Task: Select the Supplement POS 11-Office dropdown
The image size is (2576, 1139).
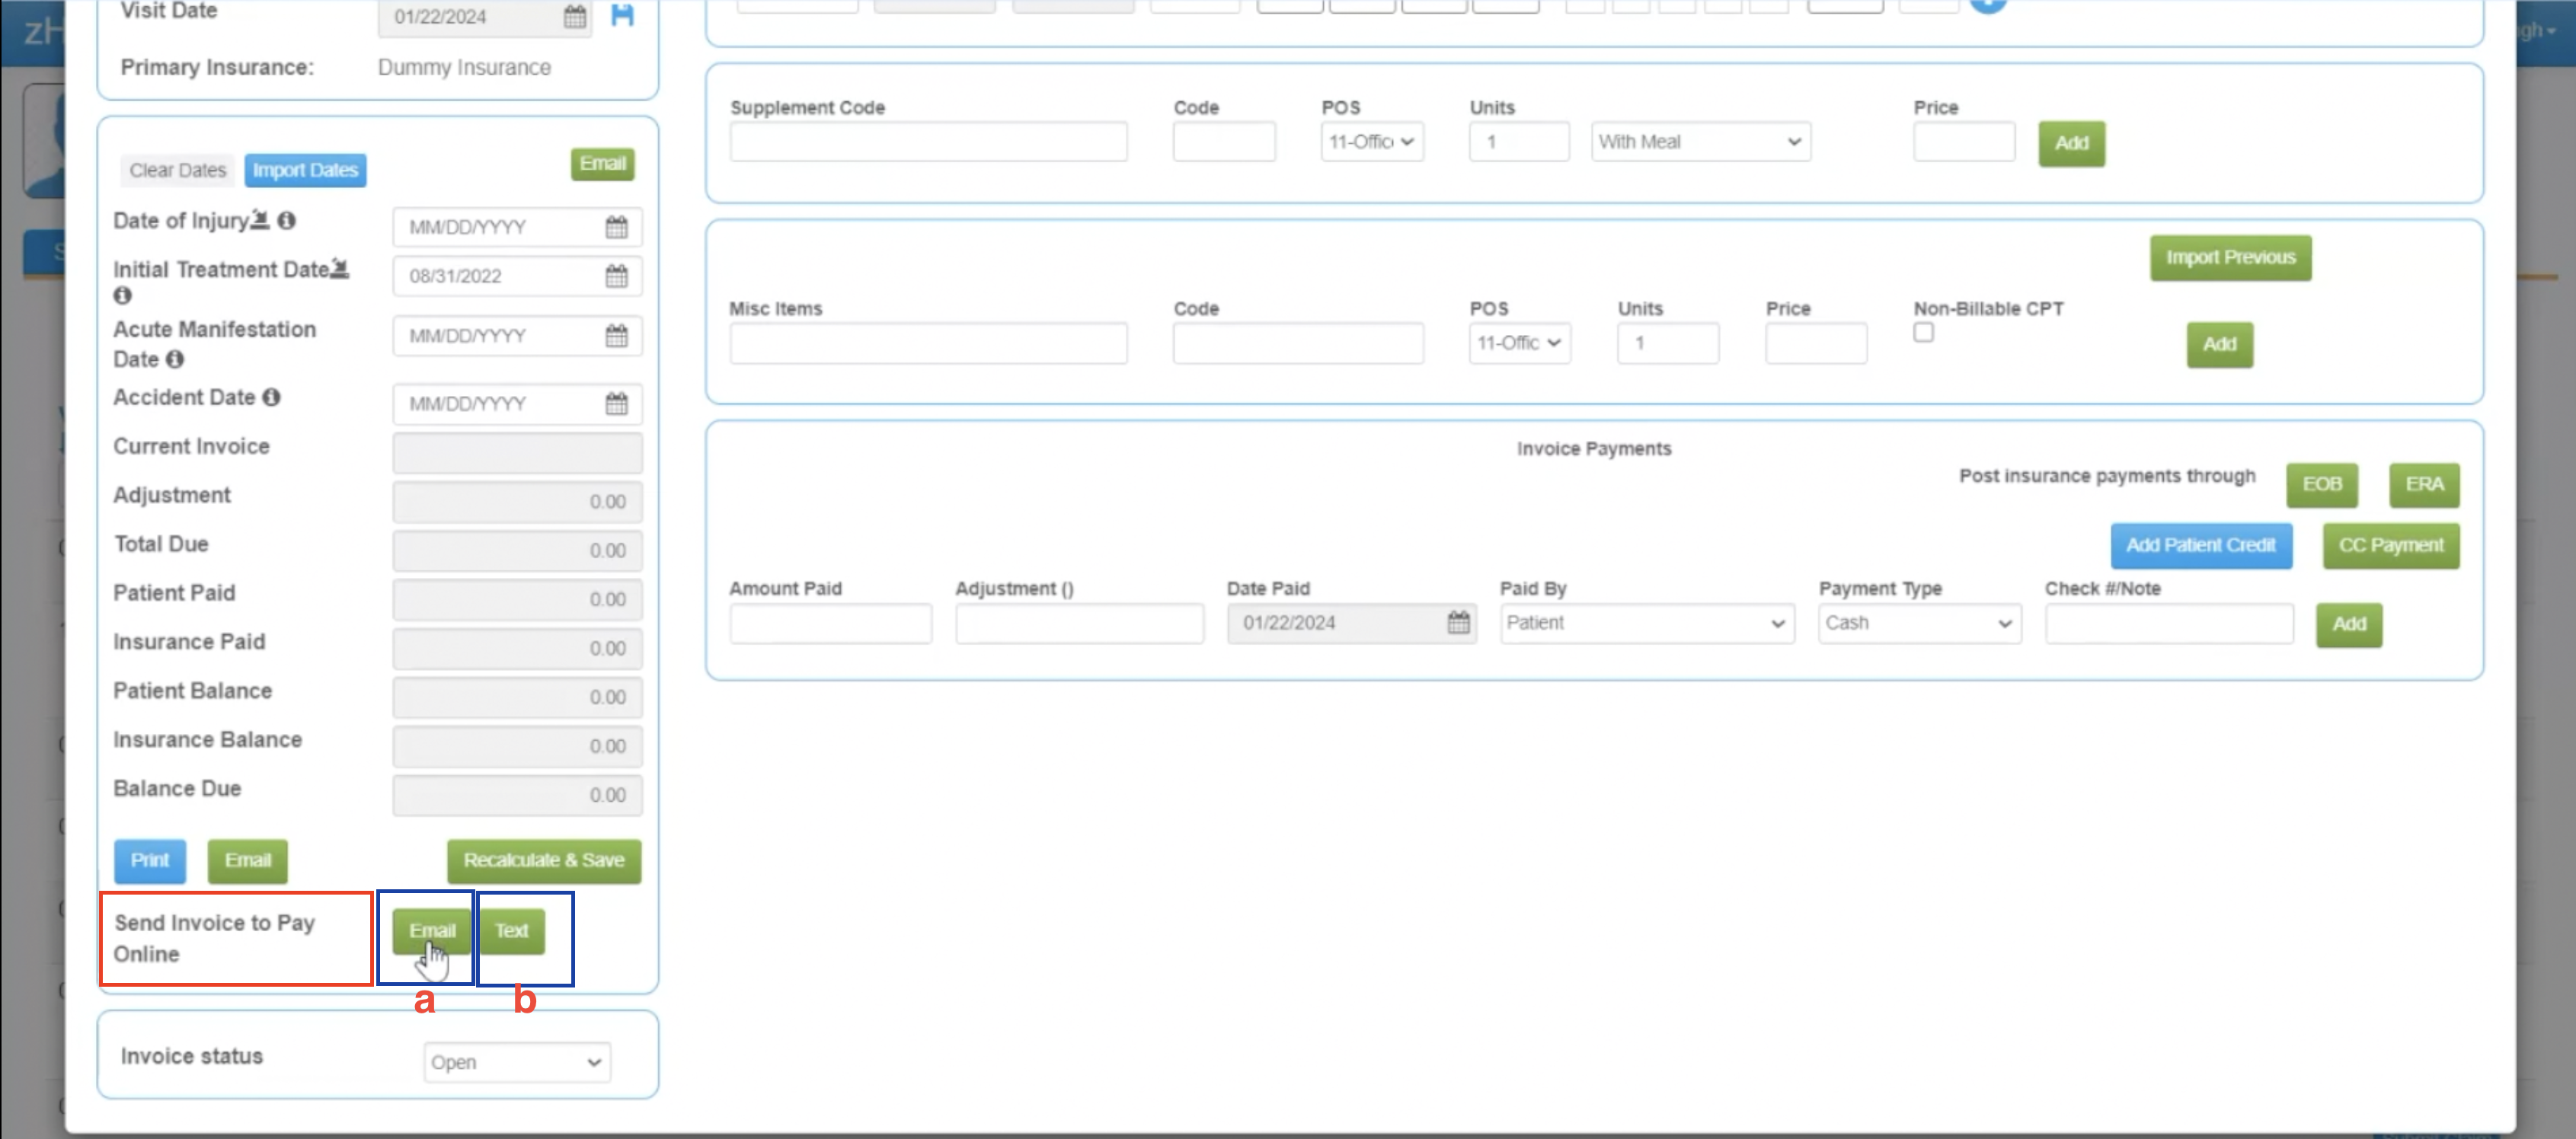Action: point(1371,142)
